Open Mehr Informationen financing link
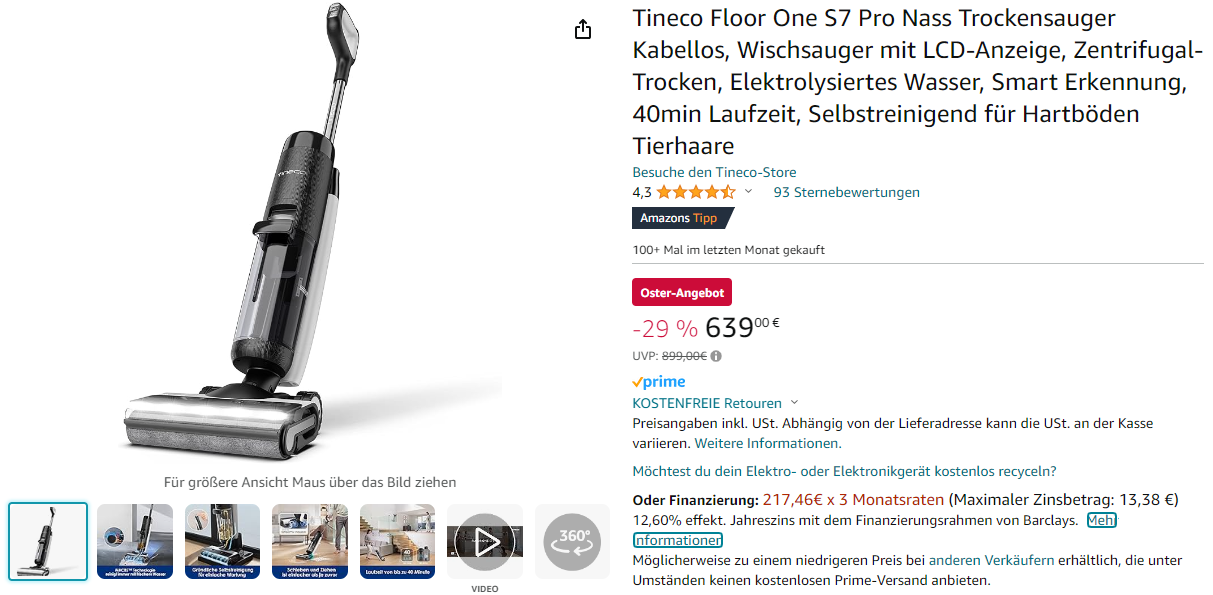Viewport: 1213px width, 595px height. tap(677, 540)
